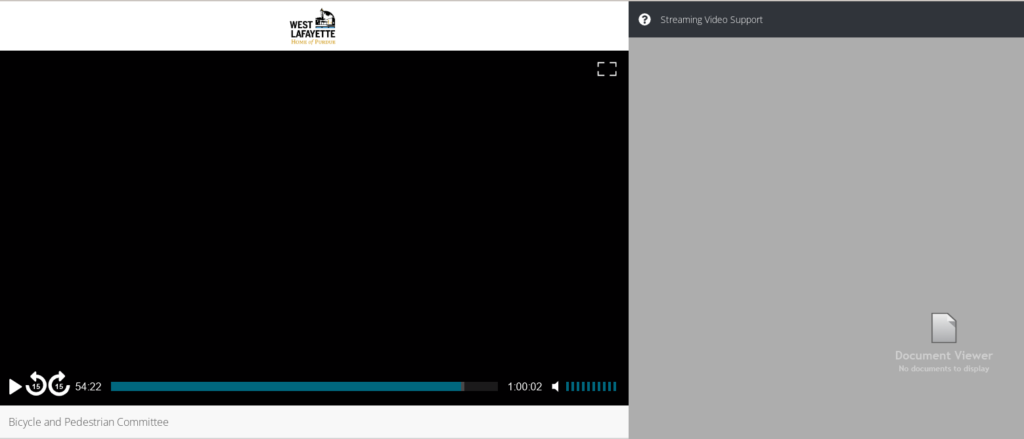
Task: Mute audio with the speaker icon
Action: (556, 387)
